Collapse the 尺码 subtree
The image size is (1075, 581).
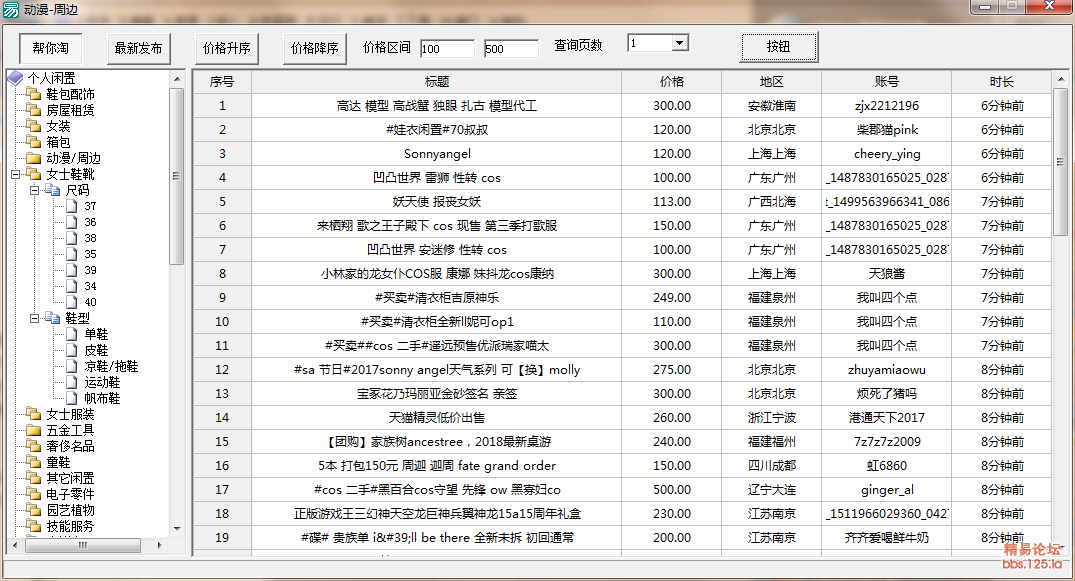pyautogui.click(x=34, y=190)
